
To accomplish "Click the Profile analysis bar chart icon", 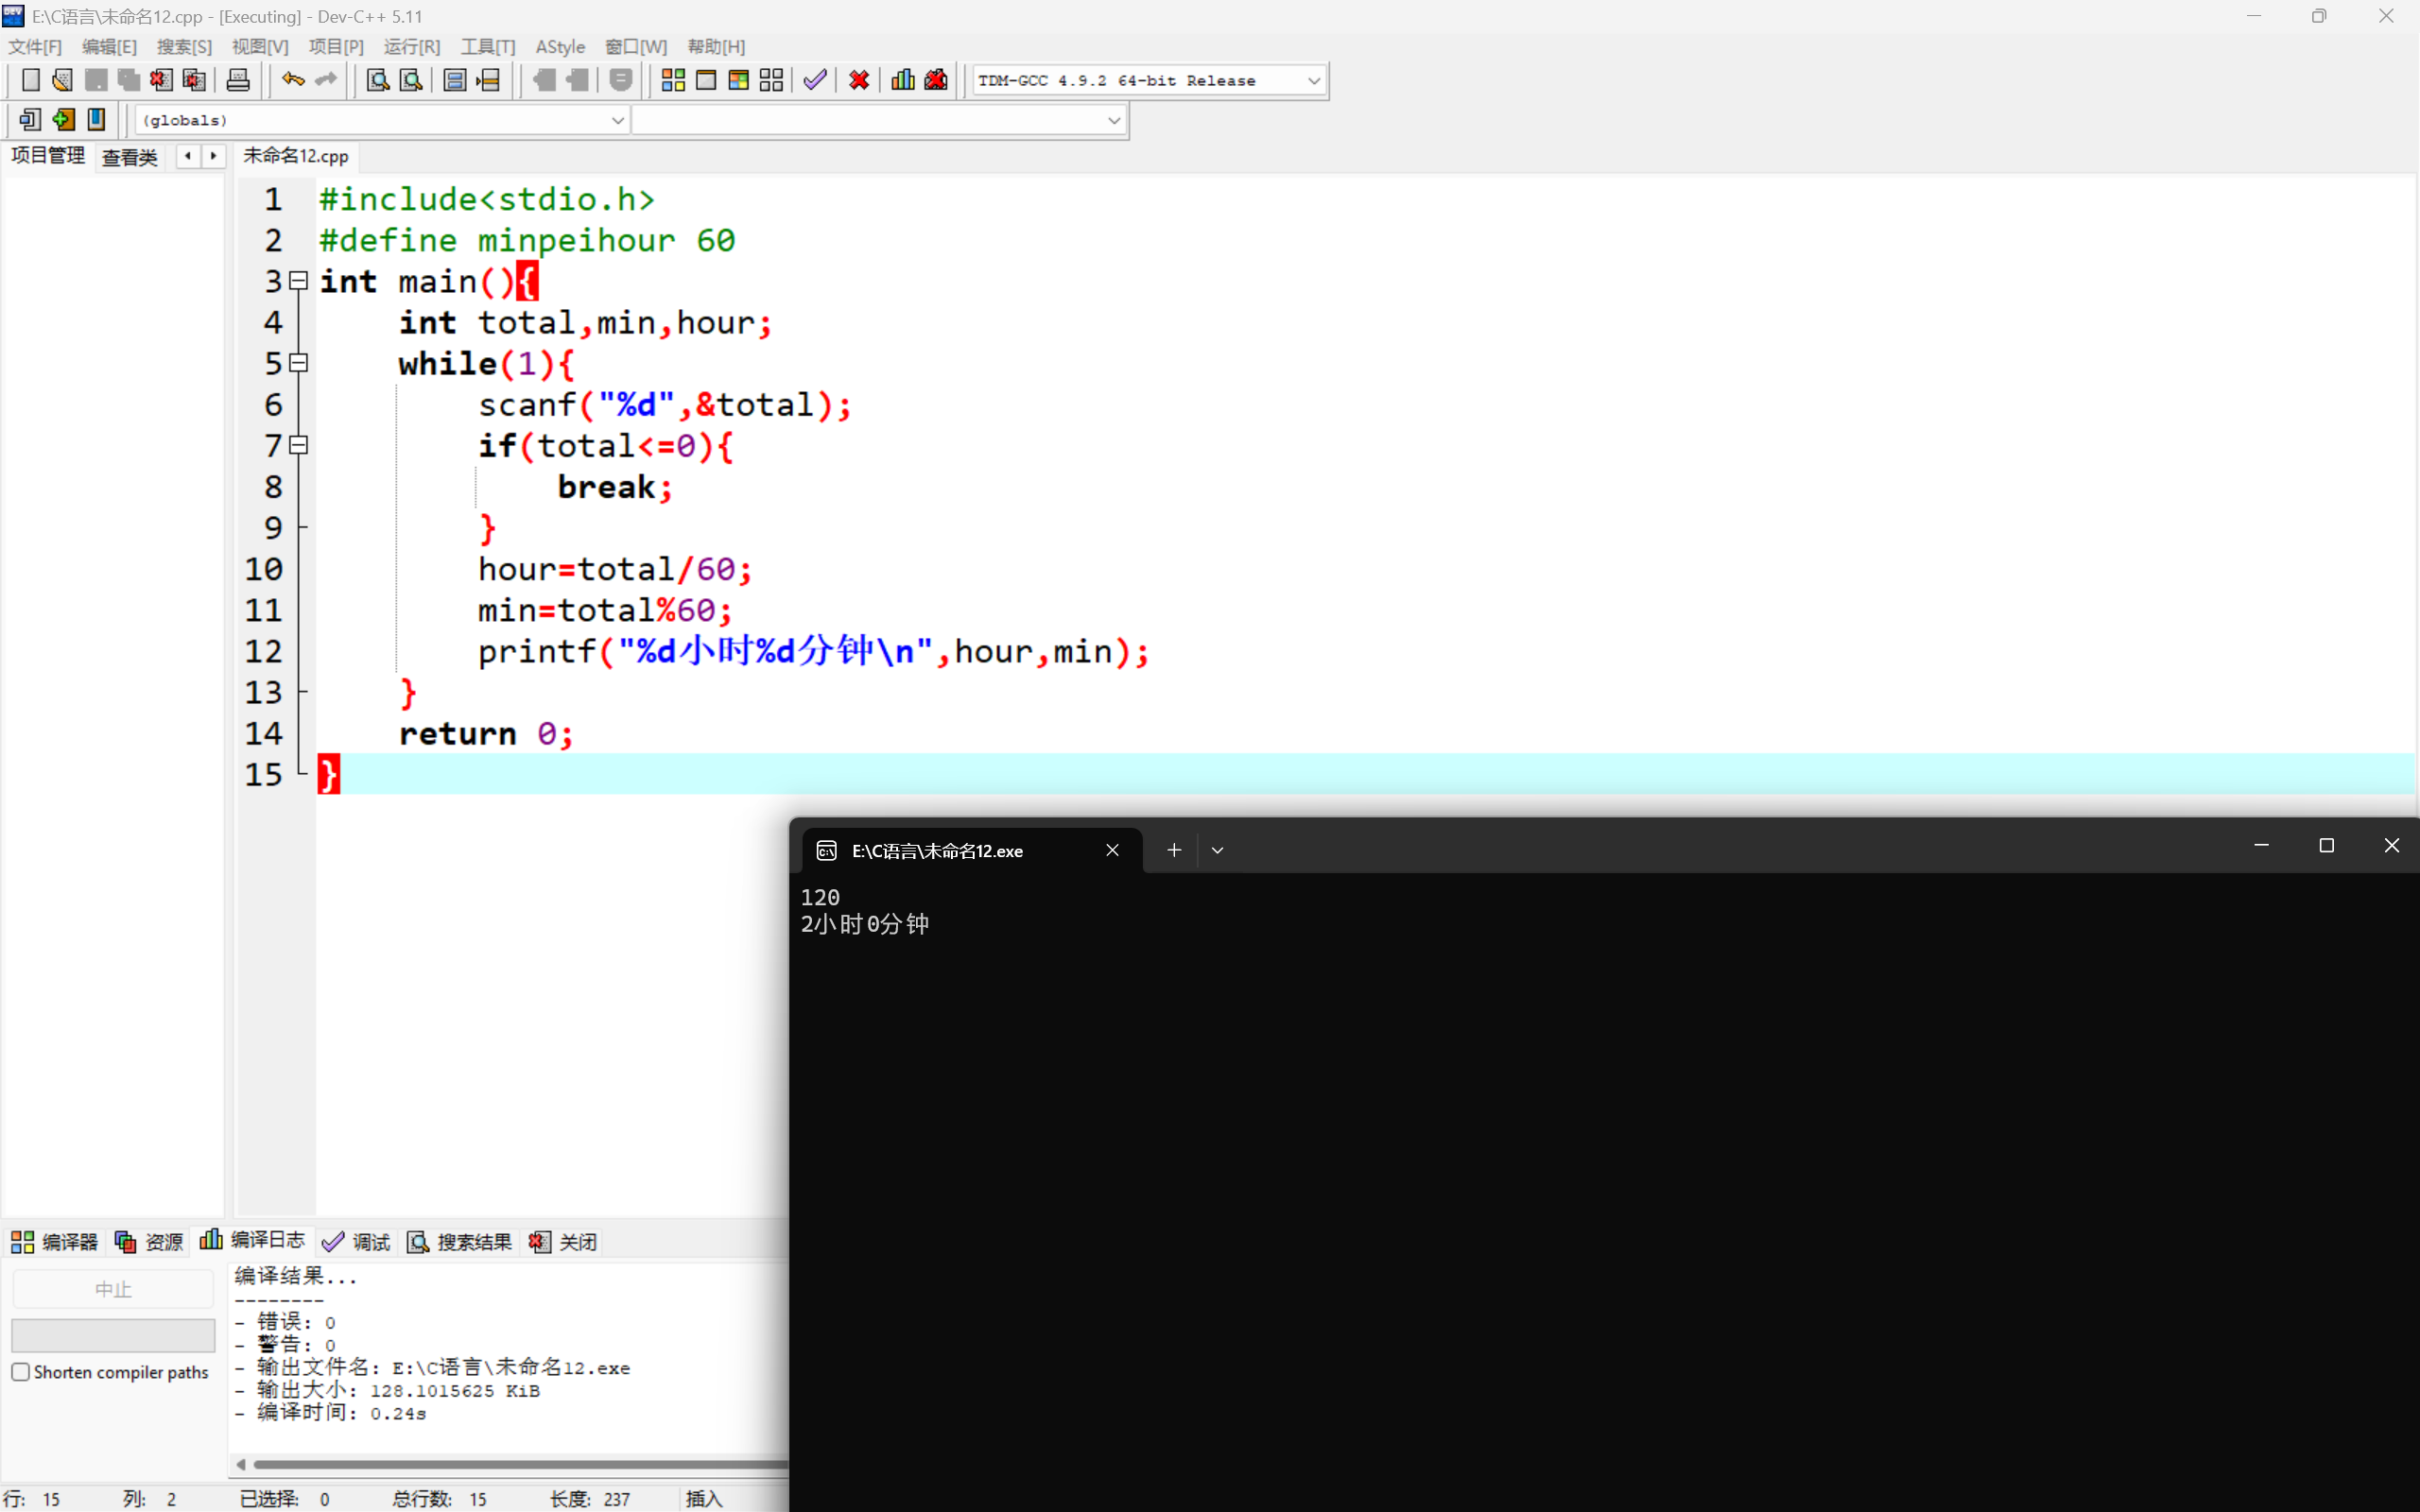I will point(902,80).
